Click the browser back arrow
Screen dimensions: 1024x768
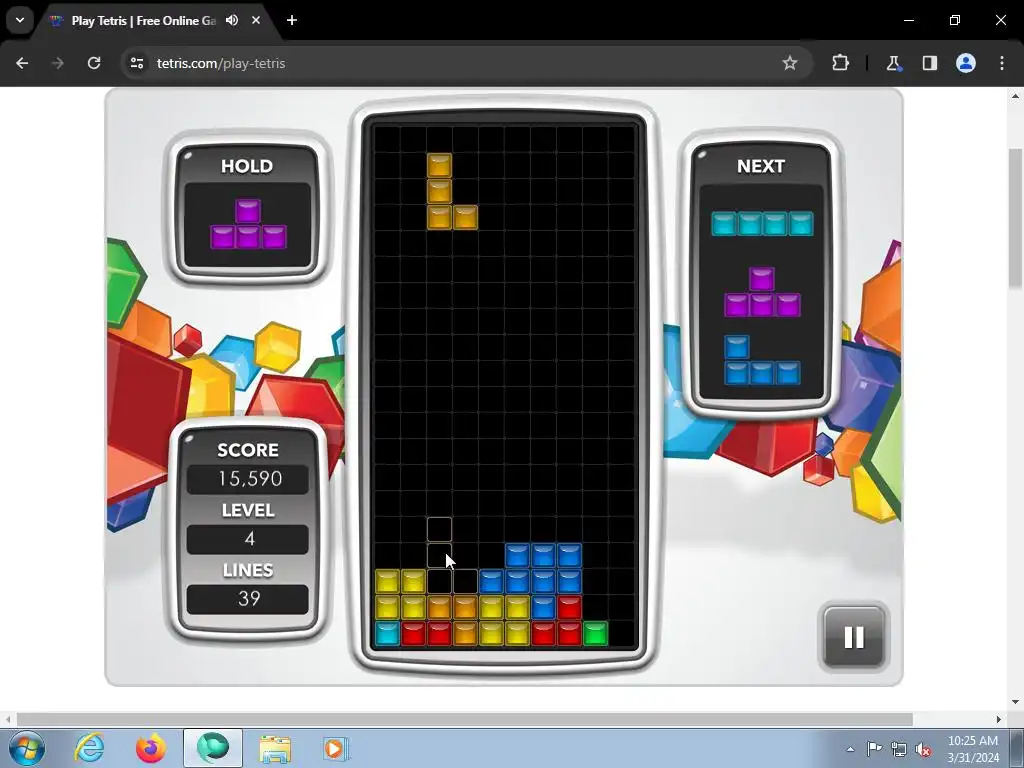(22, 63)
